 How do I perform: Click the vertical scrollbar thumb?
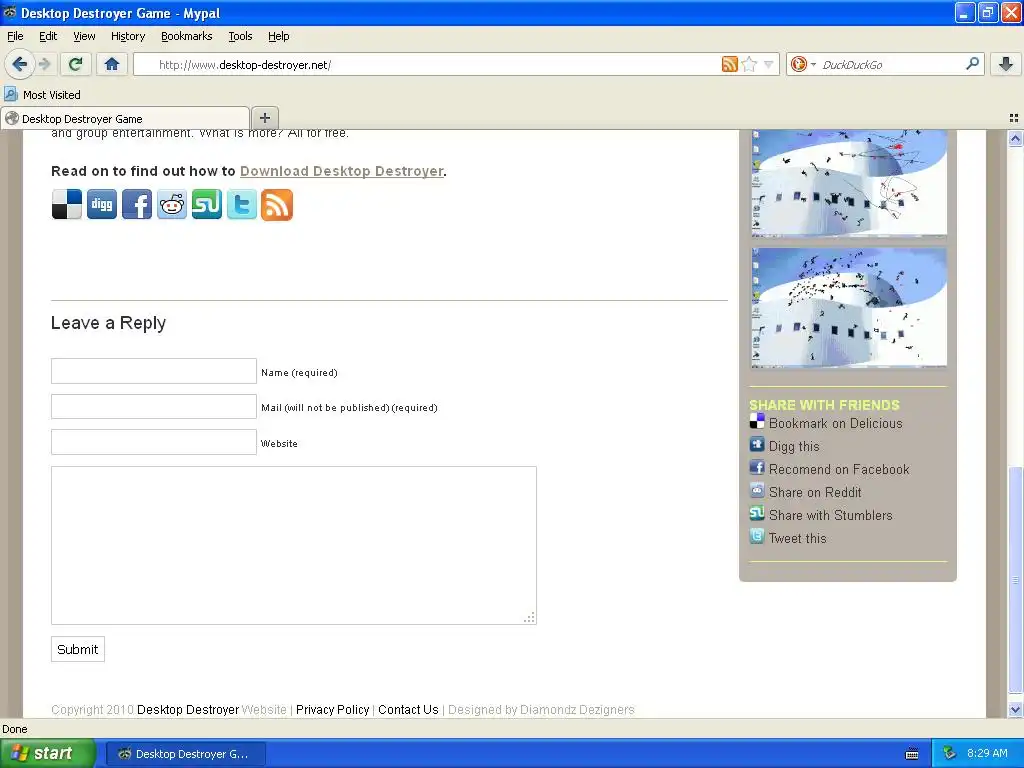tap(1015, 580)
